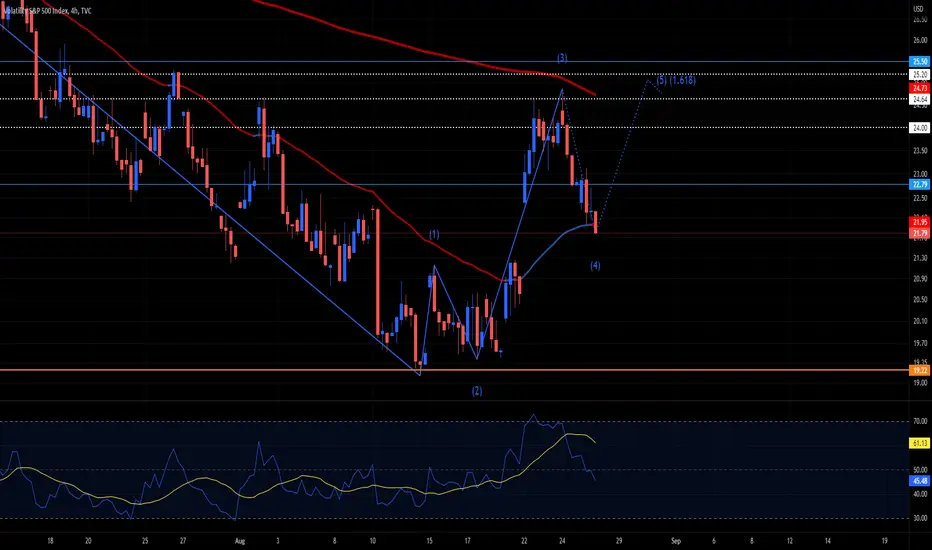932x550 pixels.
Task: Click the Aug label on time axis
Action: [240, 541]
